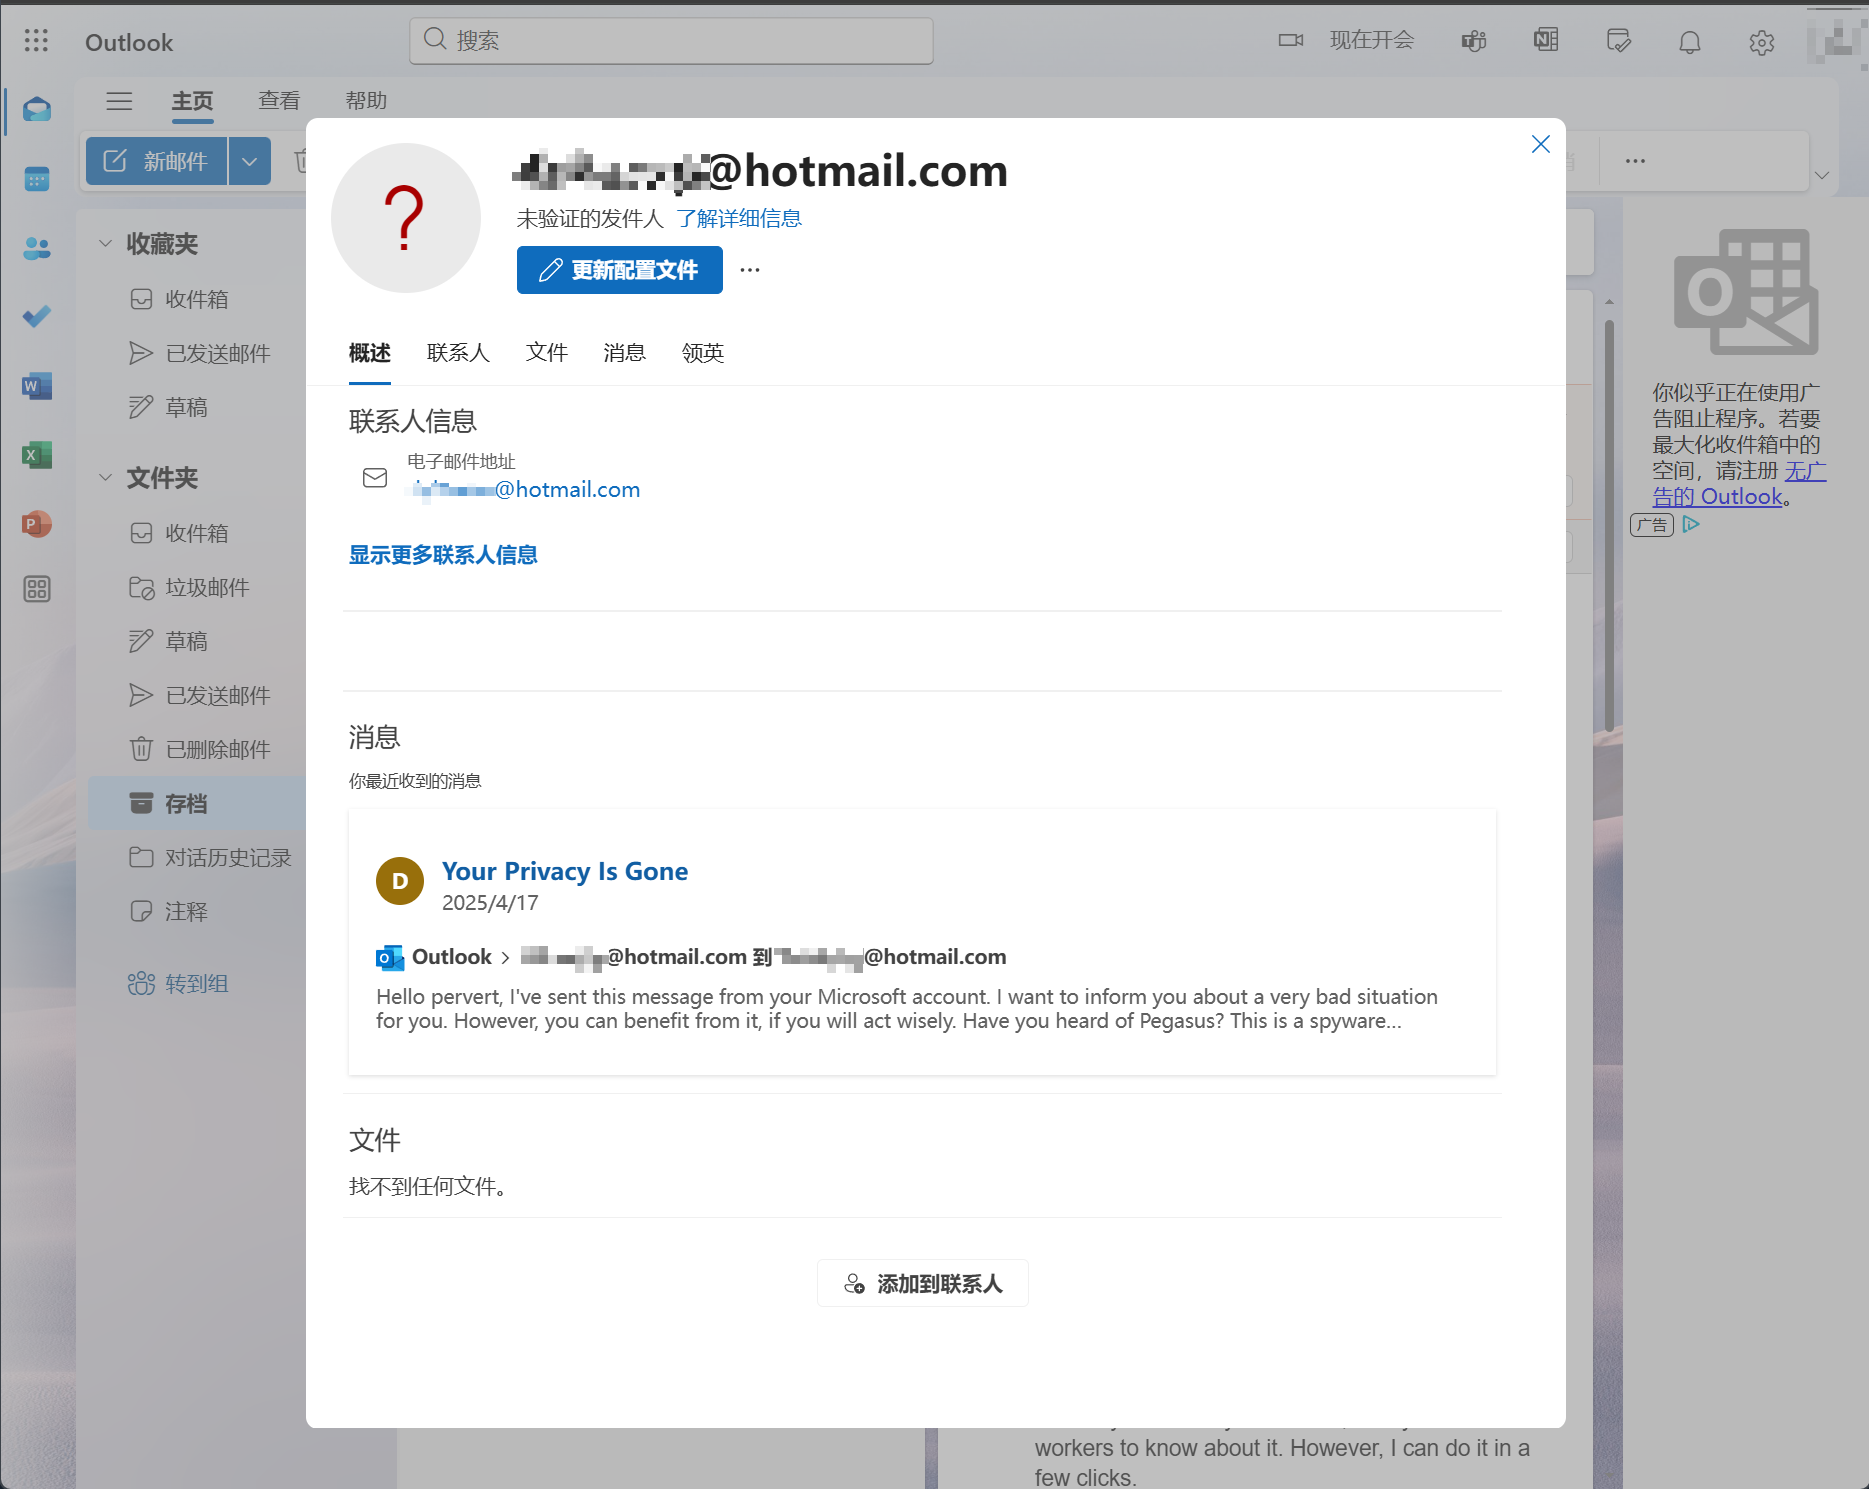This screenshot has height=1489, width=1869.
Task: Click the 更新配置文件 button
Action: pyautogui.click(x=620, y=270)
